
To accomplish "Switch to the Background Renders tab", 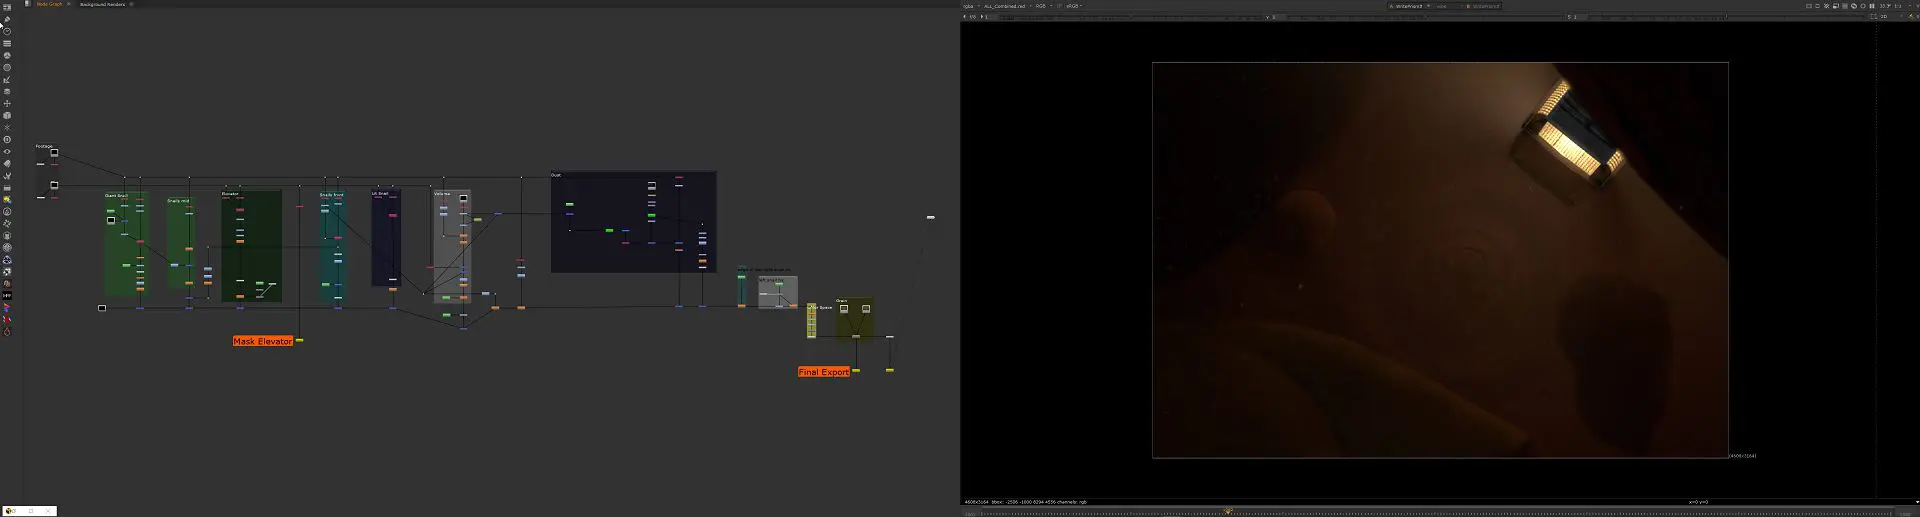I will point(103,4).
